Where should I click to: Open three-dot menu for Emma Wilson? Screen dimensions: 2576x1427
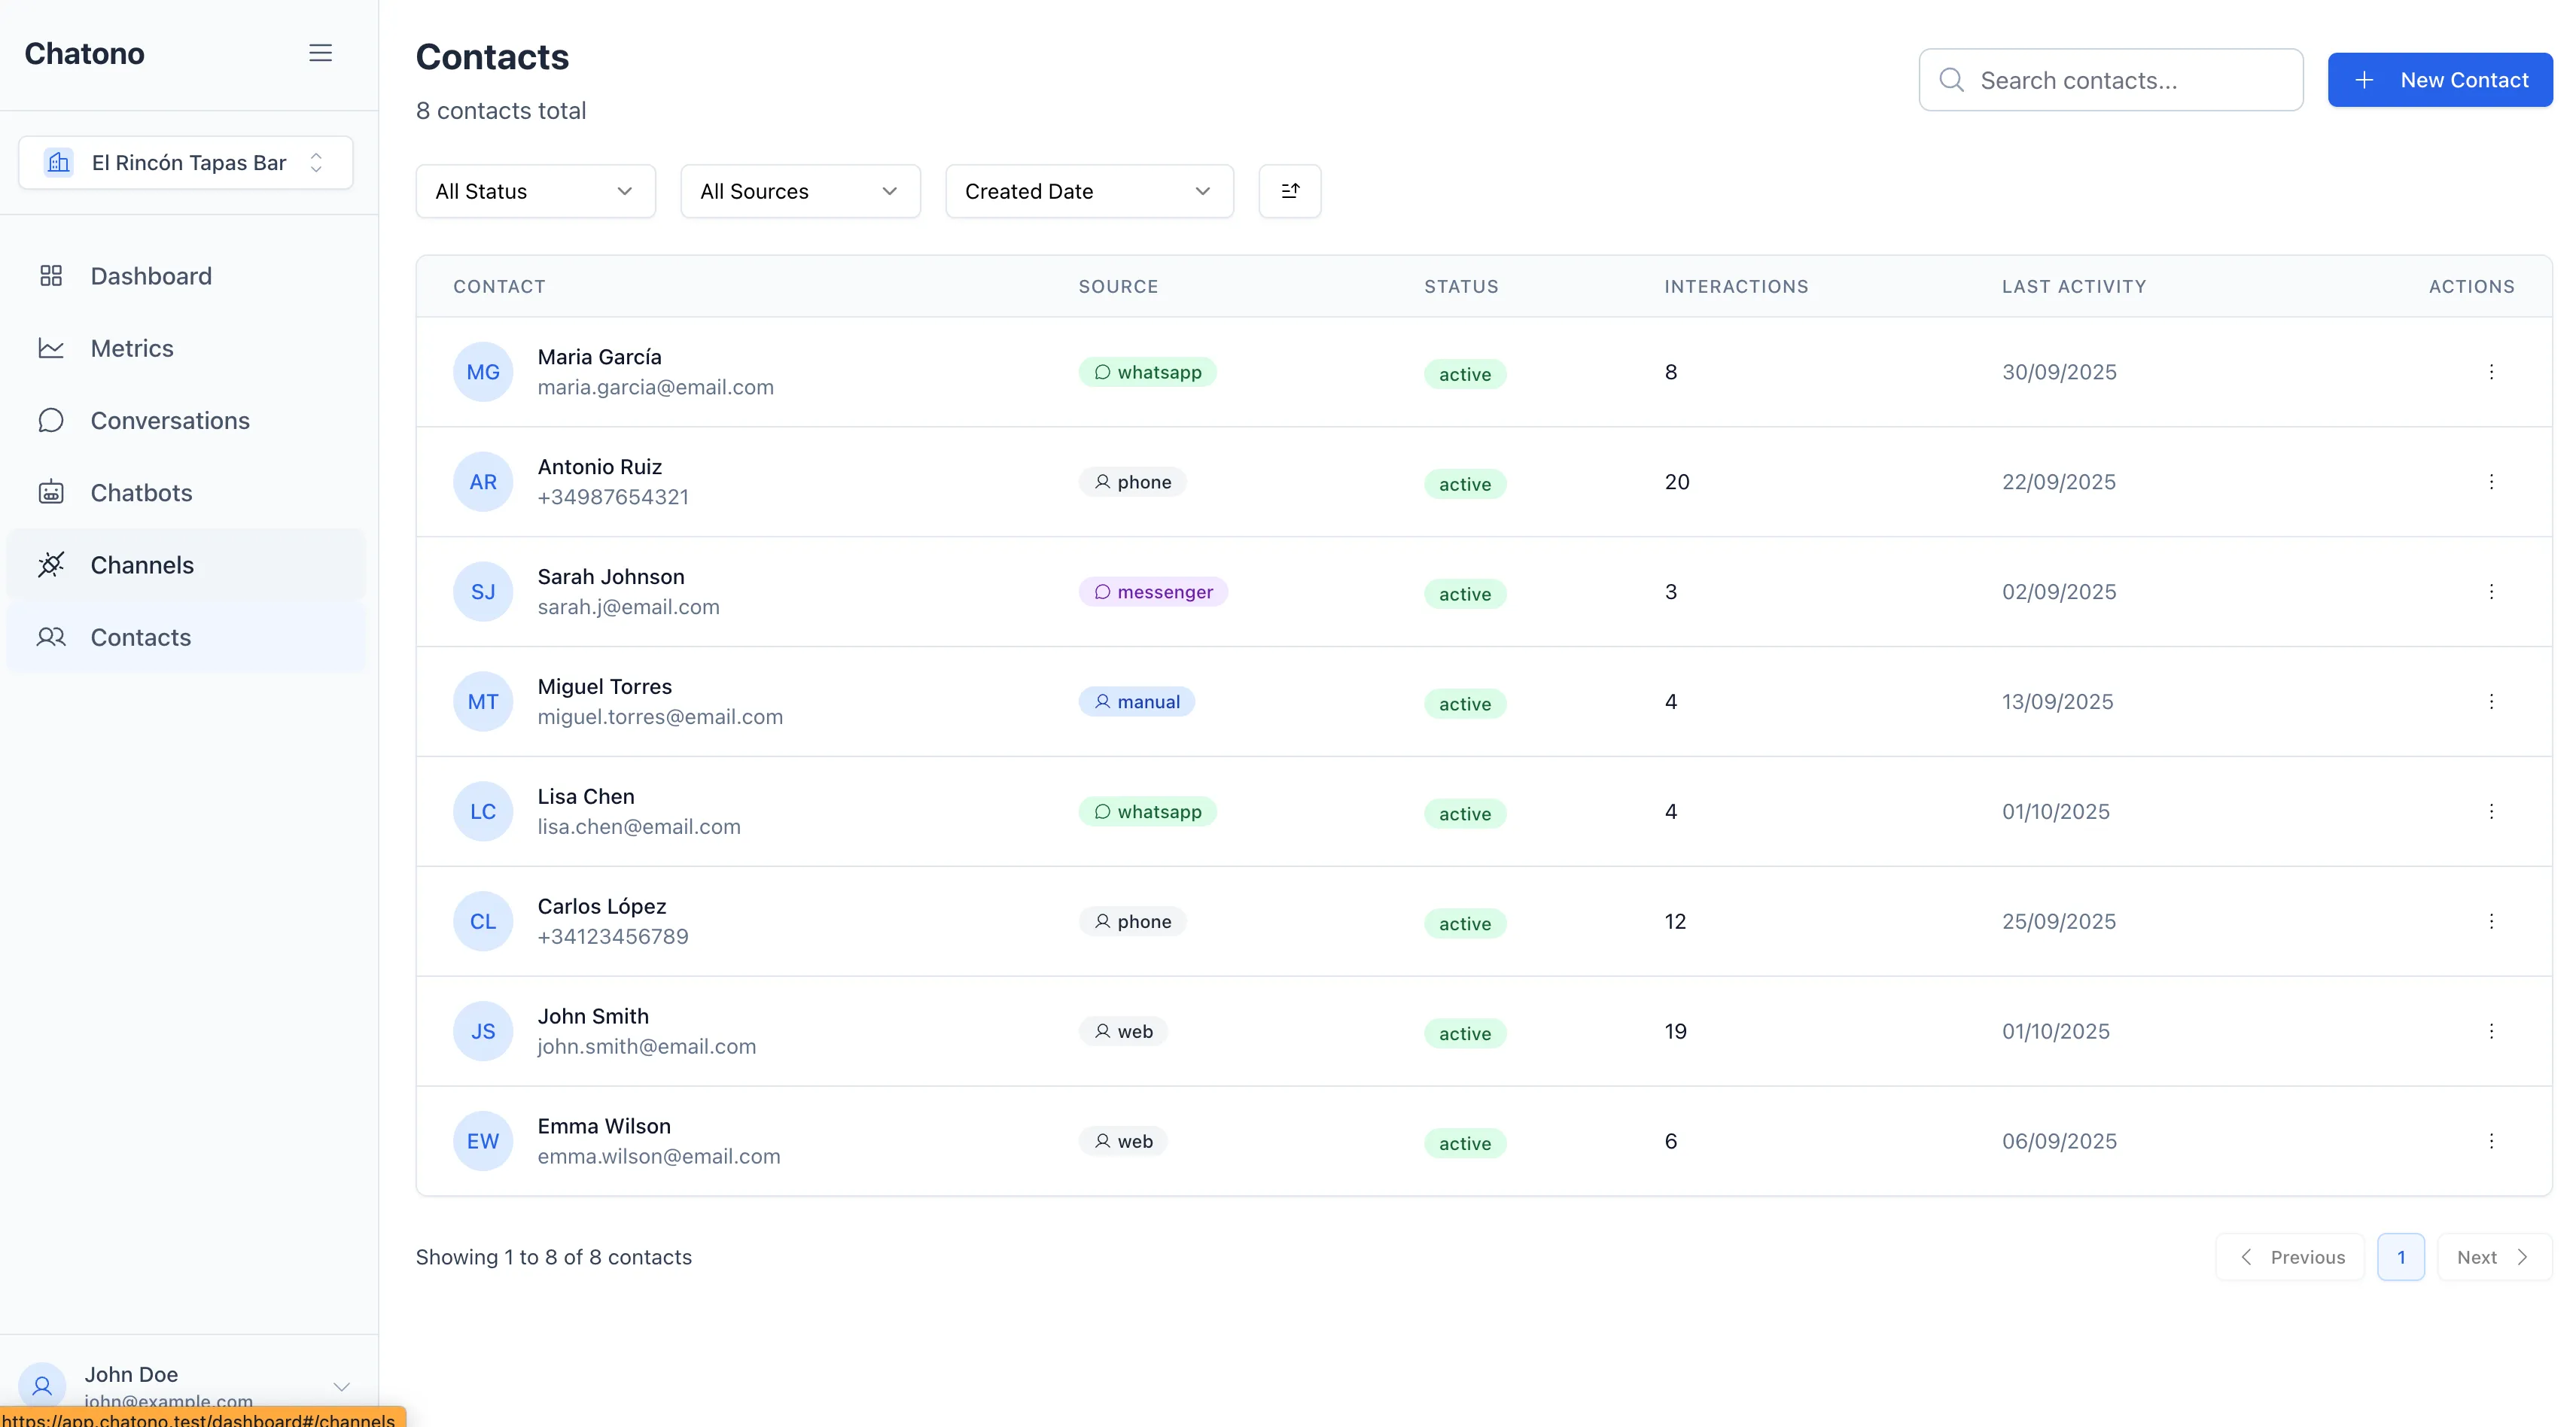[x=2490, y=1141]
